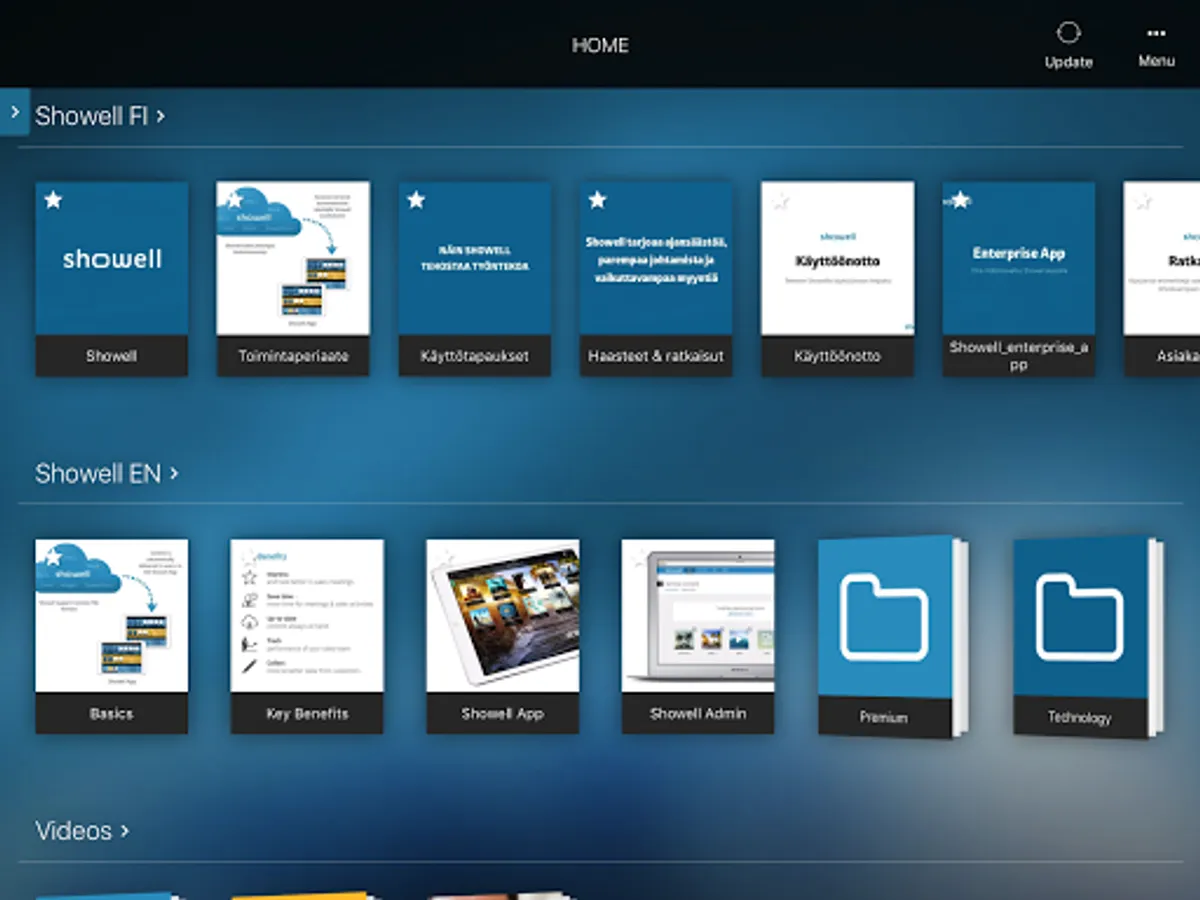The height and width of the screenshot is (900, 1200).
Task: Open the Showell presentation thumbnail
Action: (x=111, y=258)
